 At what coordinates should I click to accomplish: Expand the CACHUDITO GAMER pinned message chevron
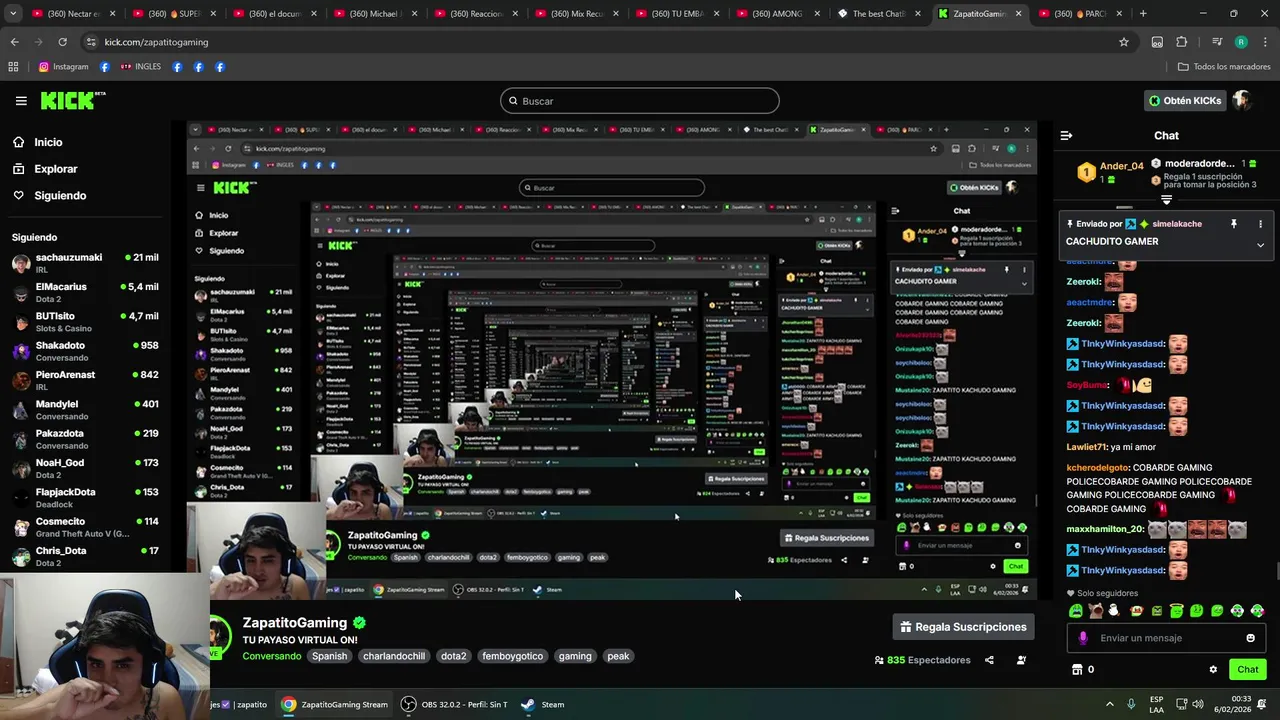pos(1260,245)
